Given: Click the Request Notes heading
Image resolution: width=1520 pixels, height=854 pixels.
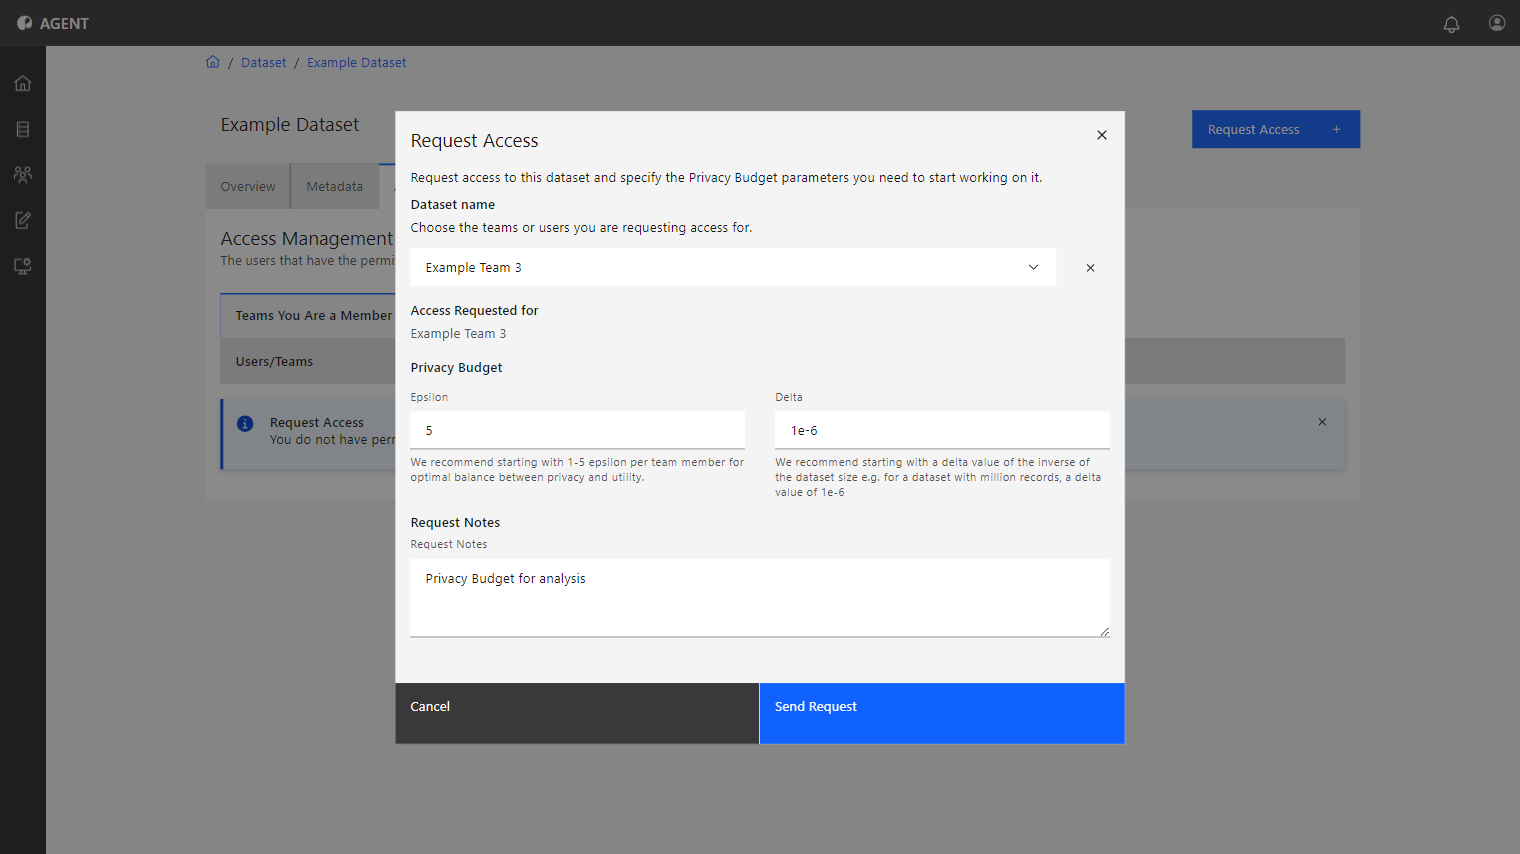Looking at the screenshot, I should coord(455,523).
